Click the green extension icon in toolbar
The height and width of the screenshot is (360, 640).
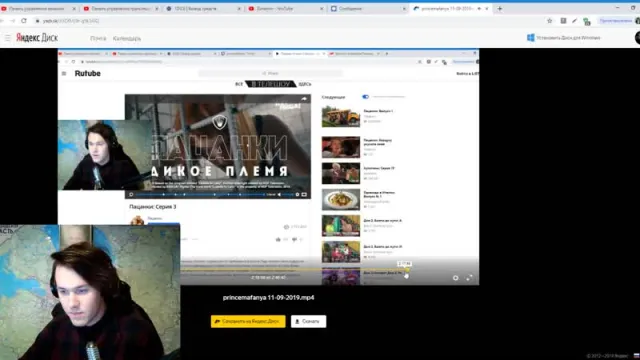click(587, 21)
